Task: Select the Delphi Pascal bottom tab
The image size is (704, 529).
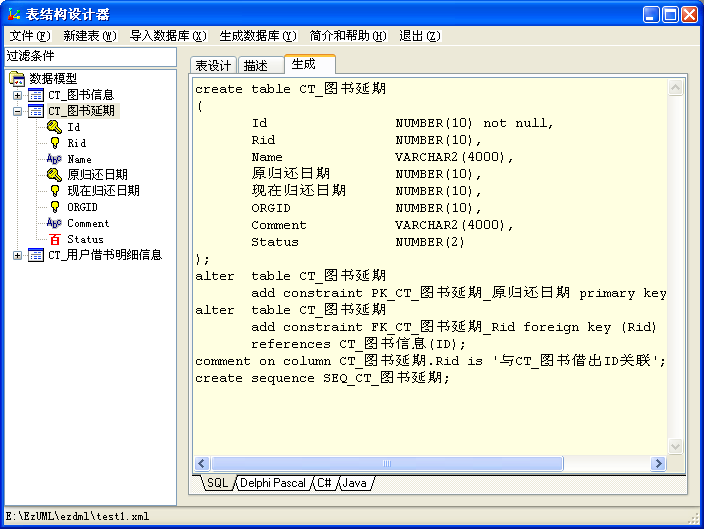Action: (273, 483)
